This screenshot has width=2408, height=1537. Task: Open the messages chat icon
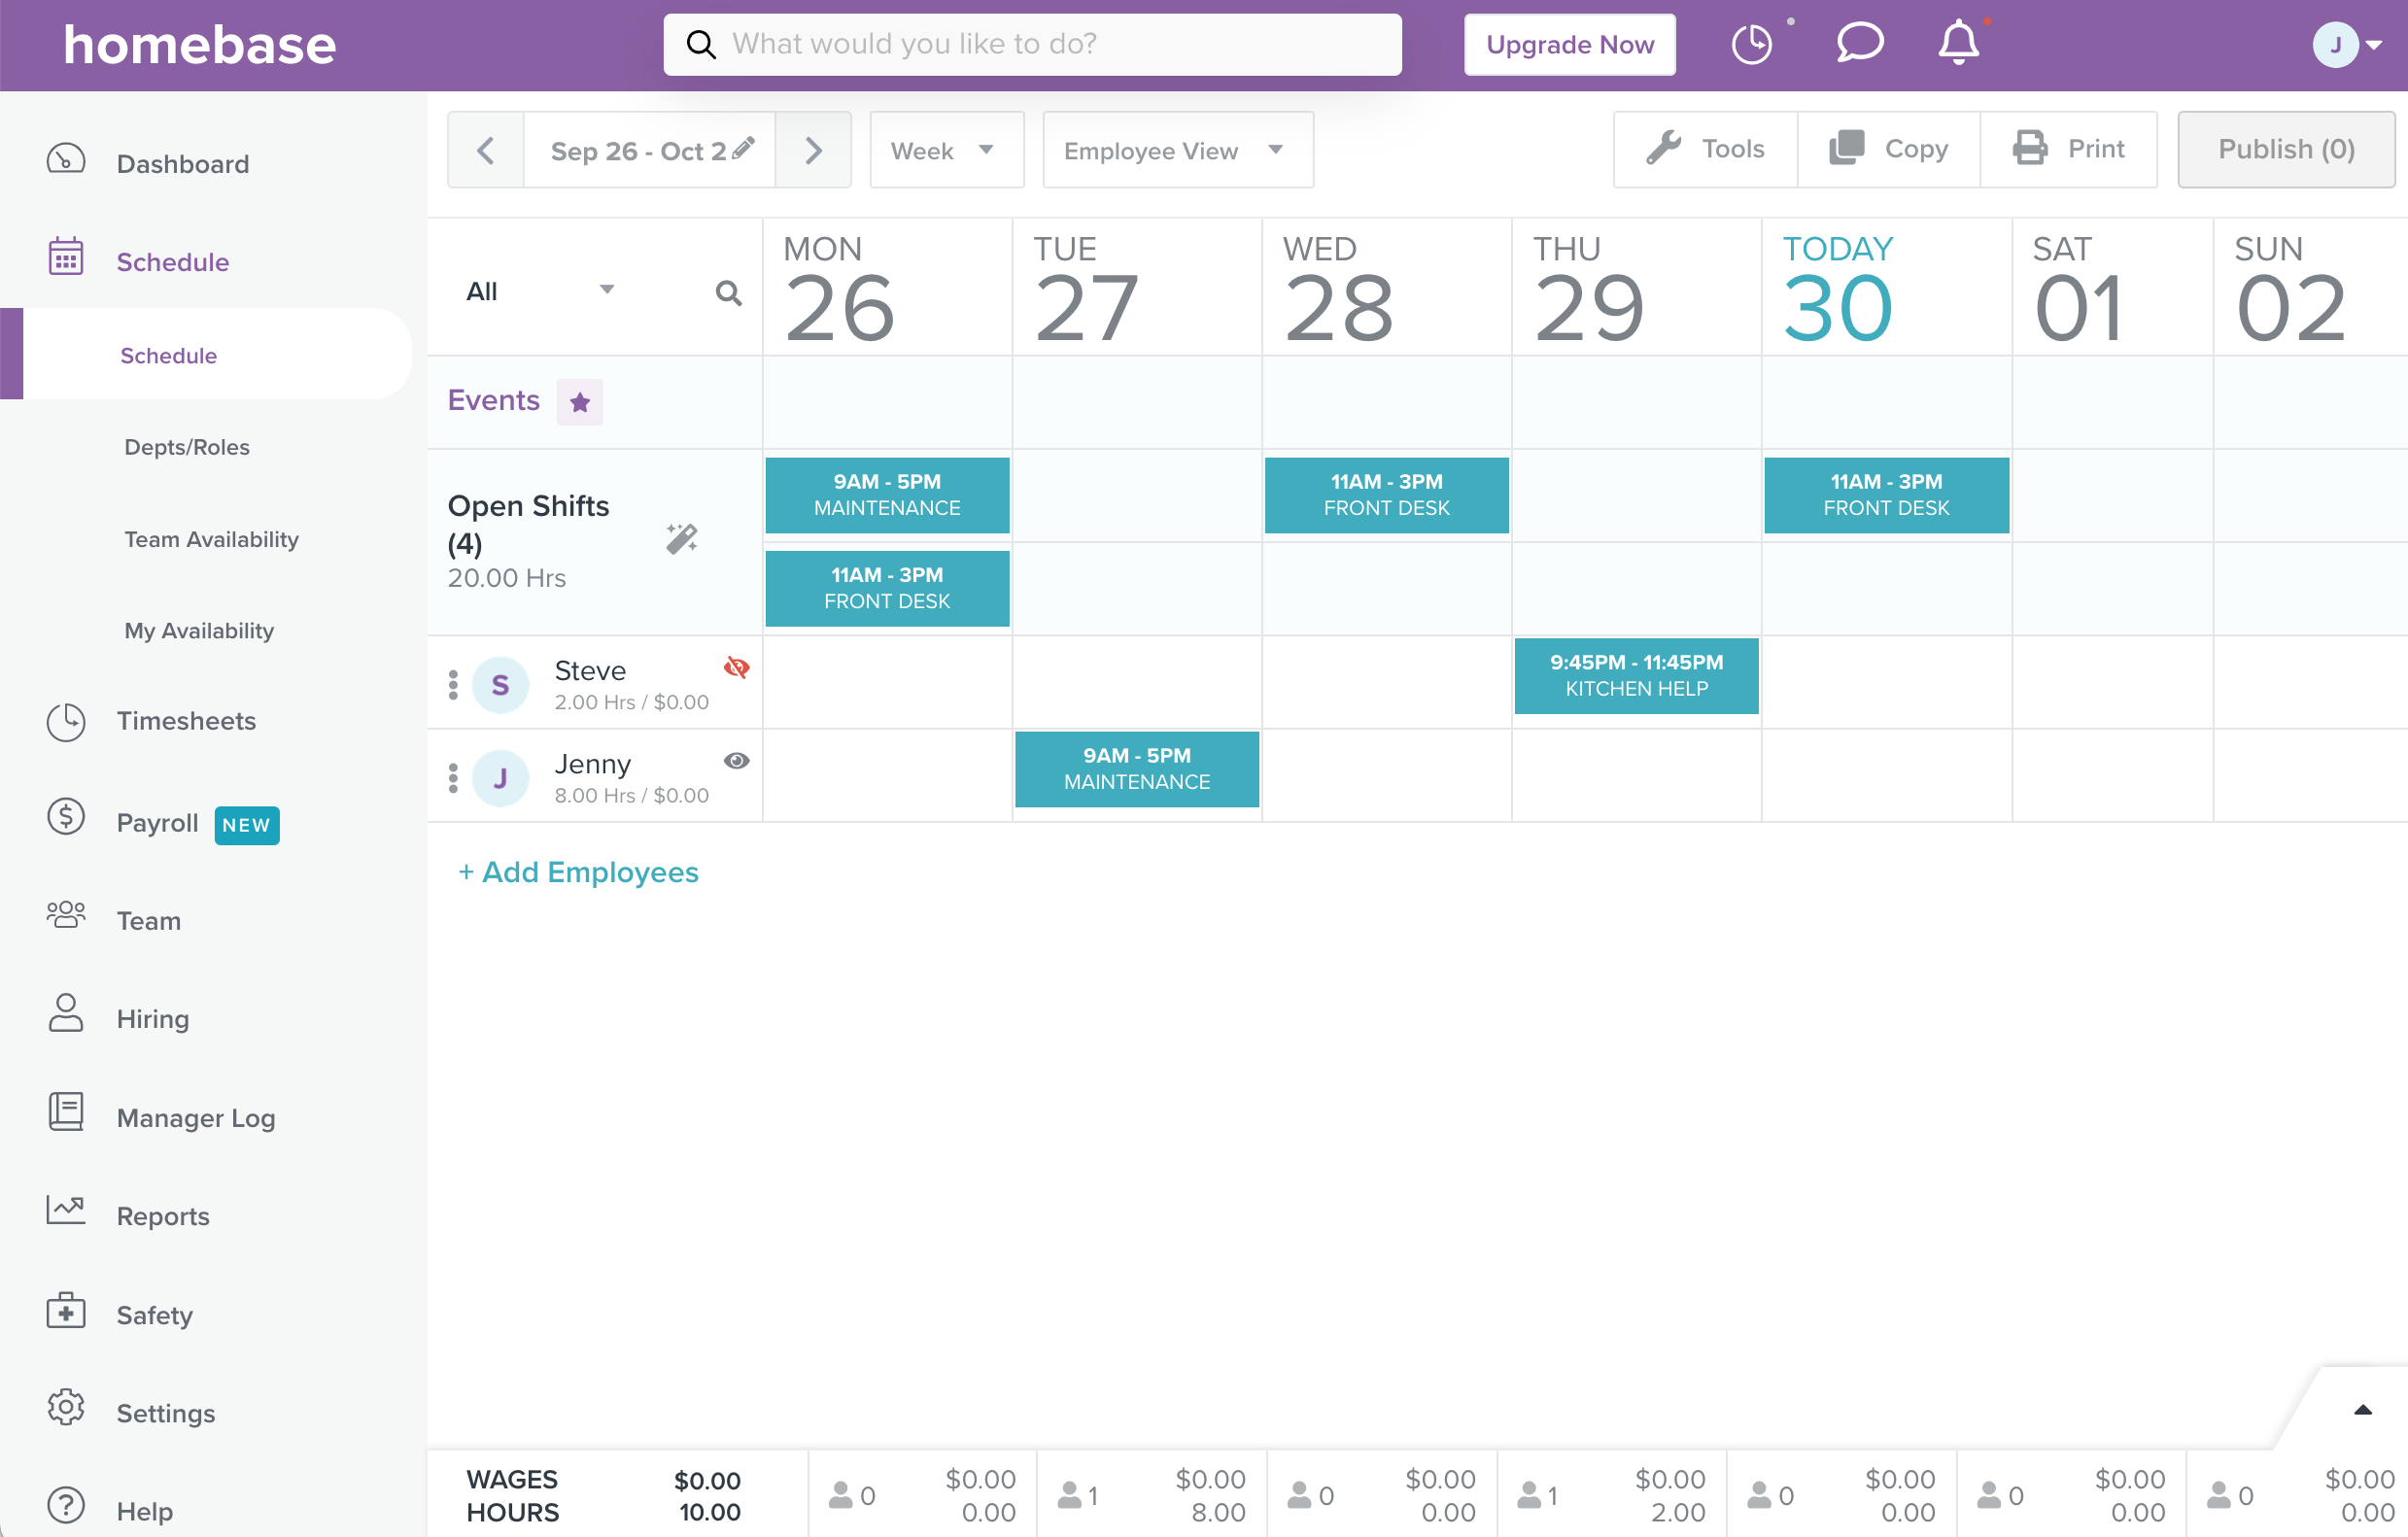pyautogui.click(x=1858, y=44)
